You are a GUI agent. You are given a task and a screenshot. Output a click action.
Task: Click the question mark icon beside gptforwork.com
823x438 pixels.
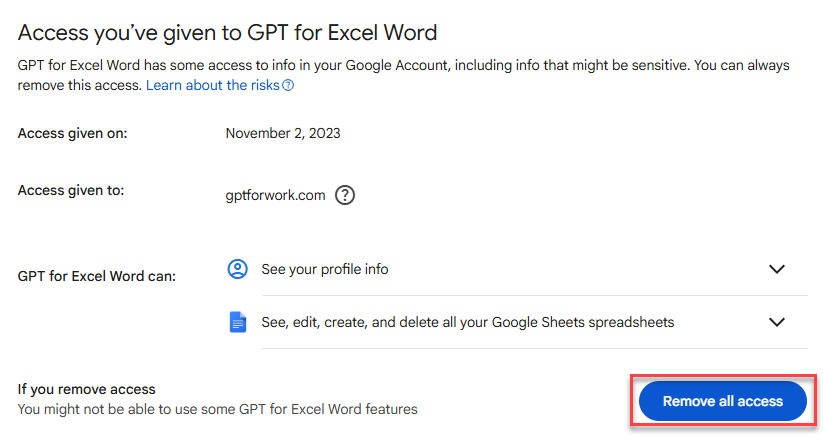pos(345,195)
